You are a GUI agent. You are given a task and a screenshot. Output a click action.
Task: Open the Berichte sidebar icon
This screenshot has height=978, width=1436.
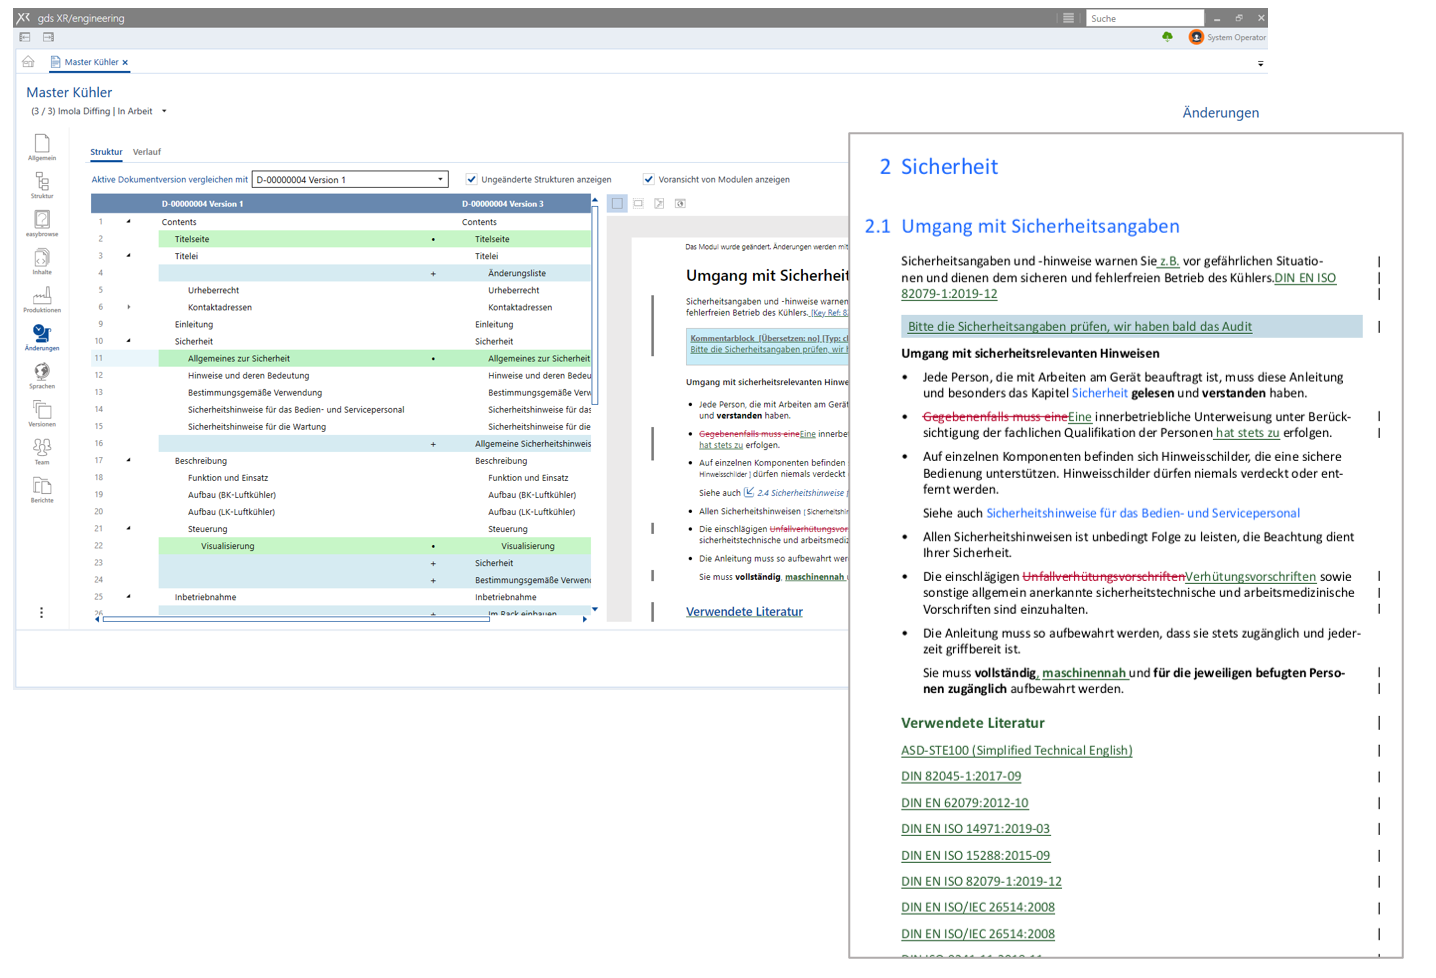(x=42, y=487)
